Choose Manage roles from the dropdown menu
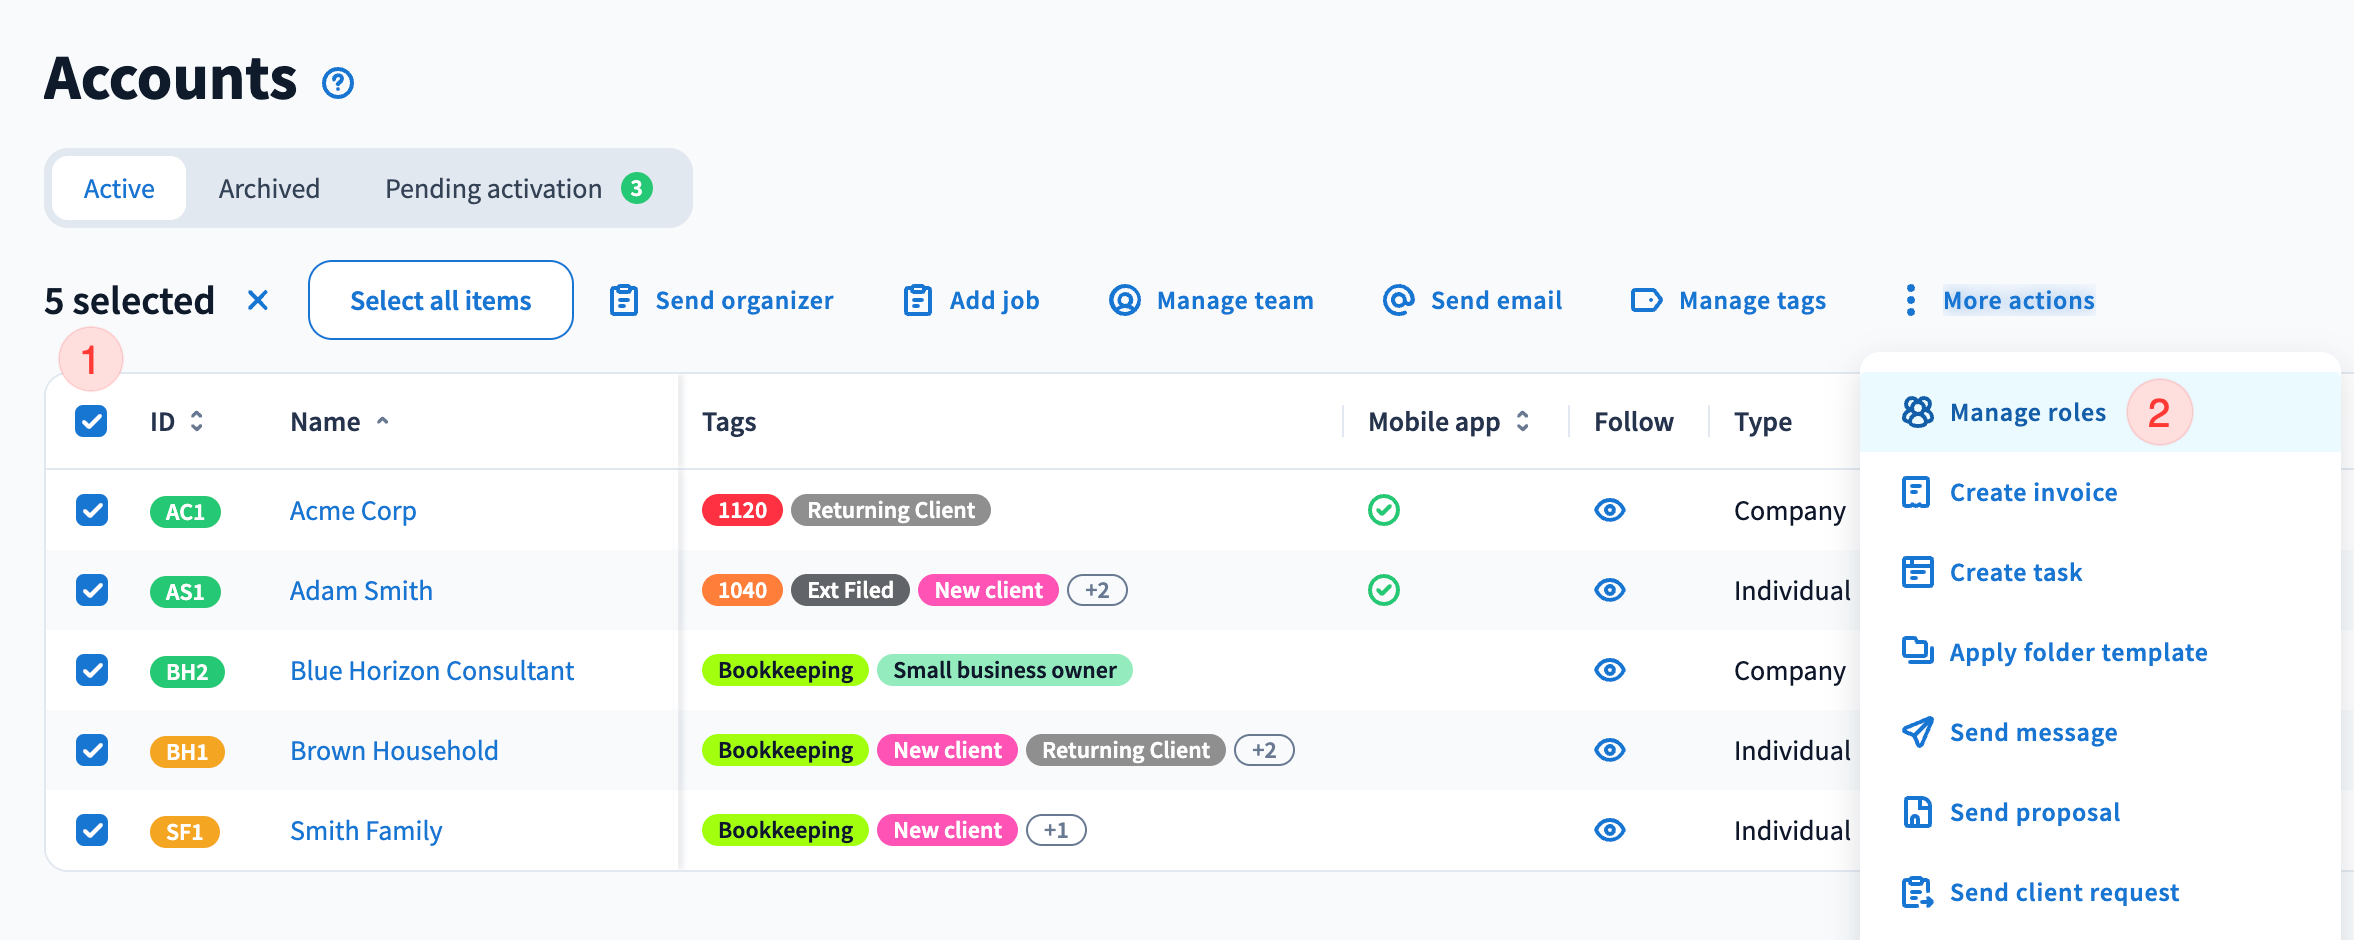This screenshot has width=2354, height=940. pyautogui.click(x=2027, y=412)
